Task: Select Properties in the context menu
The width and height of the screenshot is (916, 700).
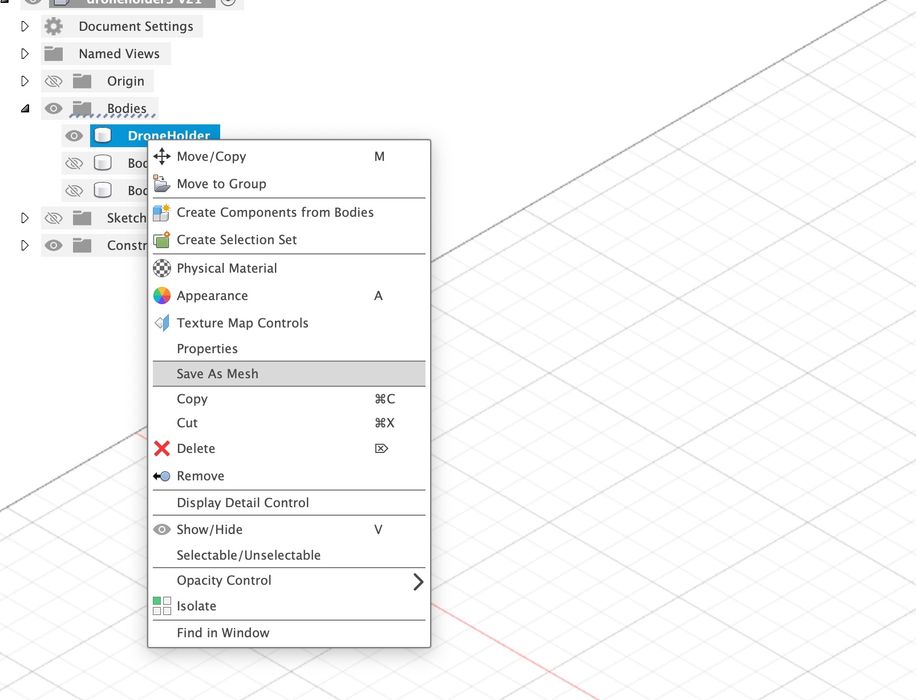Action: click(x=207, y=349)
